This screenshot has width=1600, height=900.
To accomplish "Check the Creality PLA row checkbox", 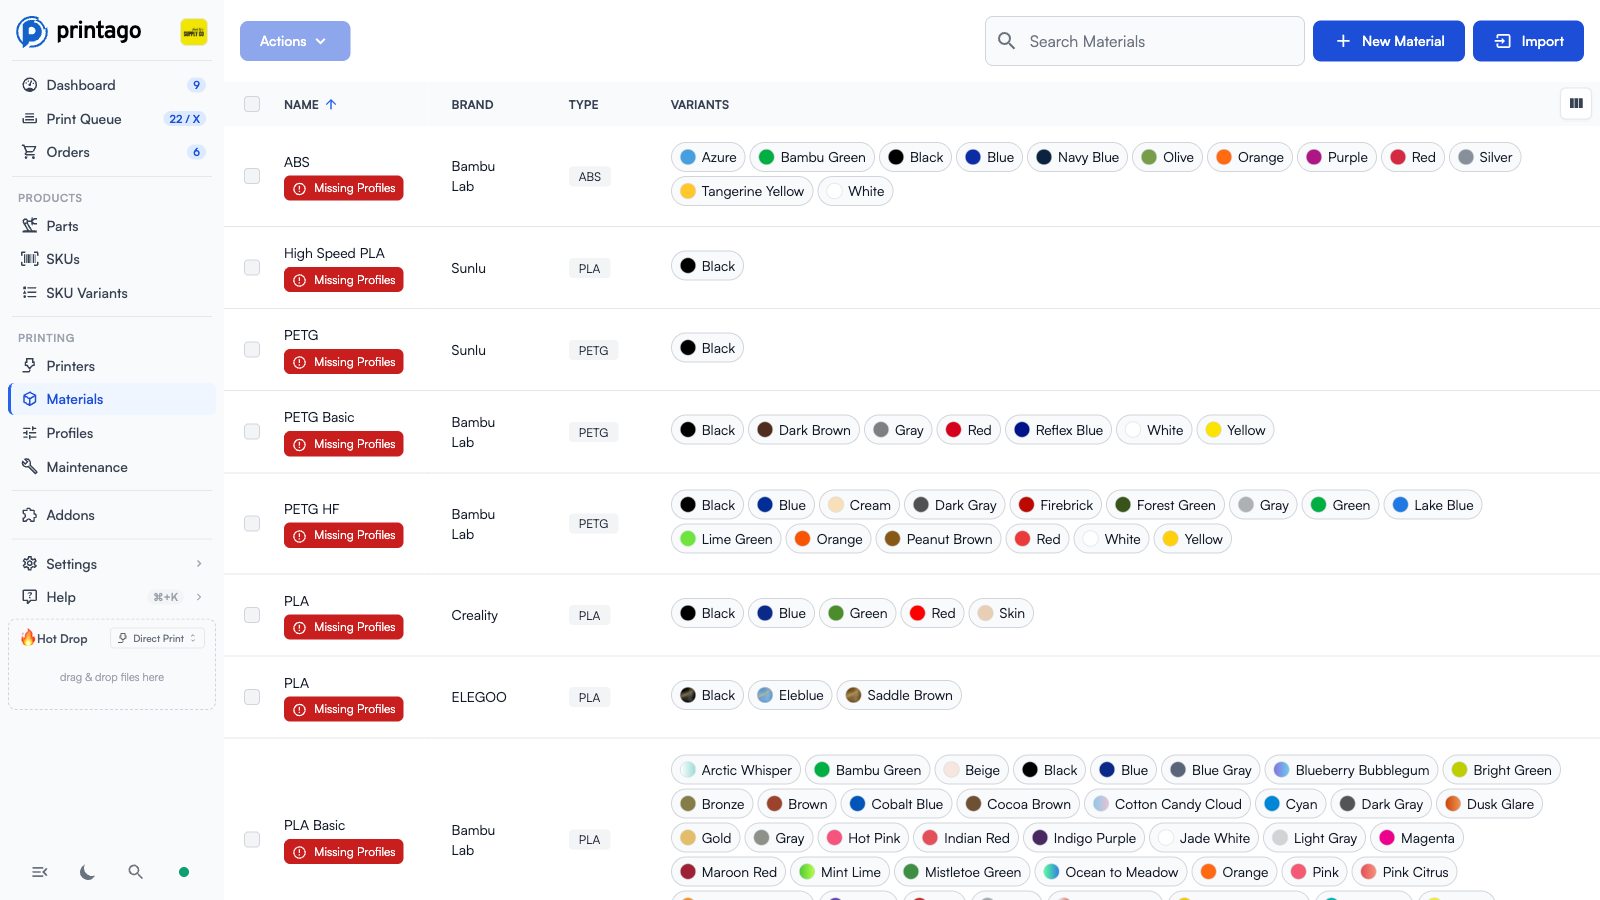I will coord(252,616).
